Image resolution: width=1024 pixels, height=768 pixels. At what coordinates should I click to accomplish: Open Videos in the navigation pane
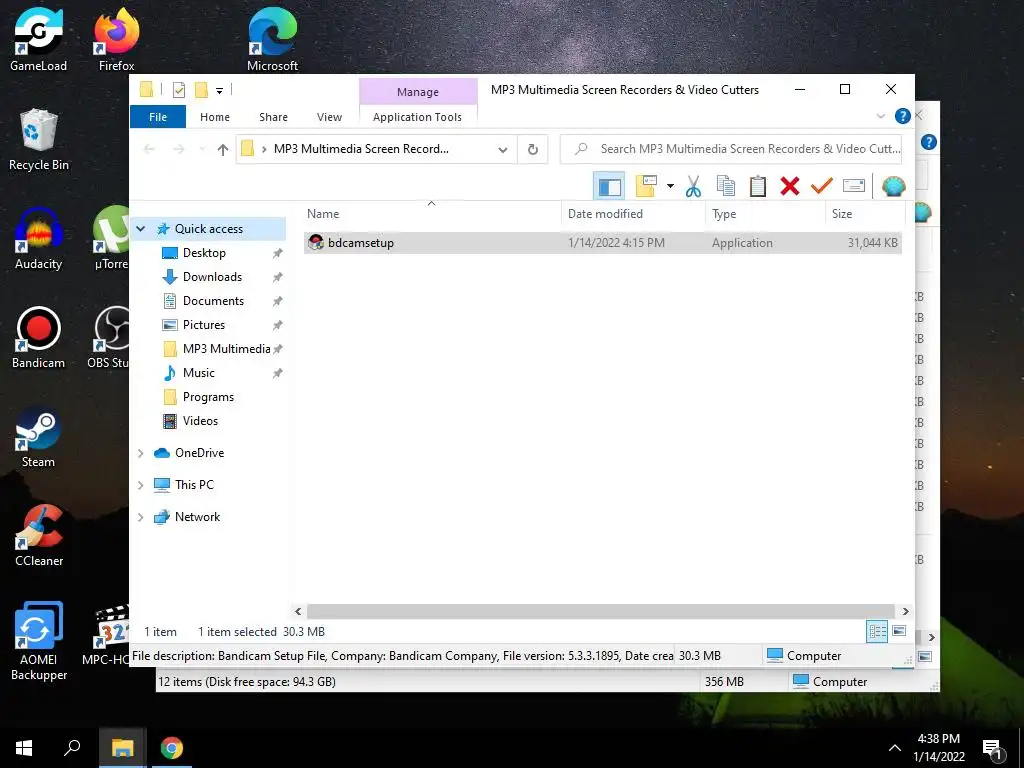[200, 421]
